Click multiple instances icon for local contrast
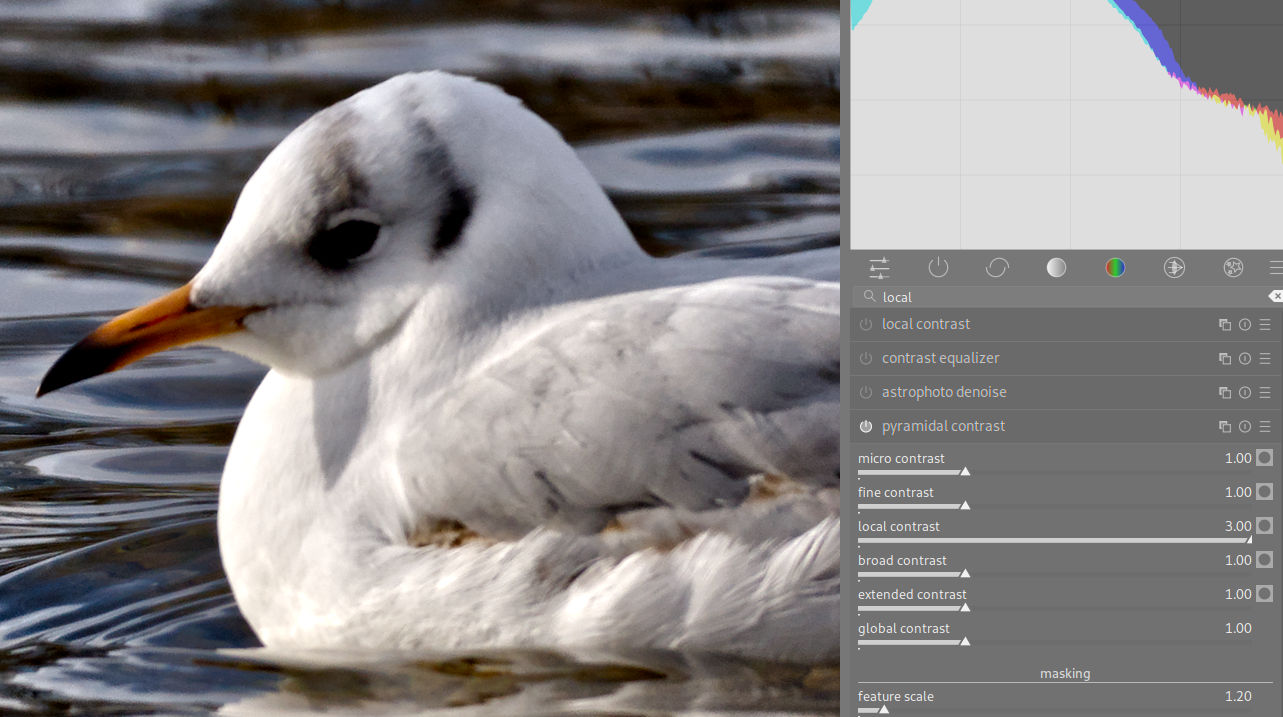This screenshot has height=717, width=1283. point(1225,325)
